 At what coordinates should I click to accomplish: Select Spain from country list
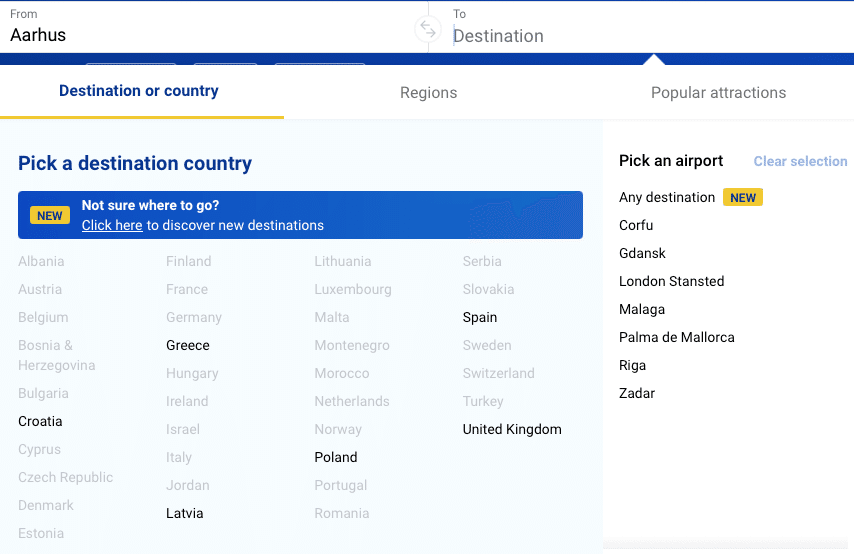480,317
